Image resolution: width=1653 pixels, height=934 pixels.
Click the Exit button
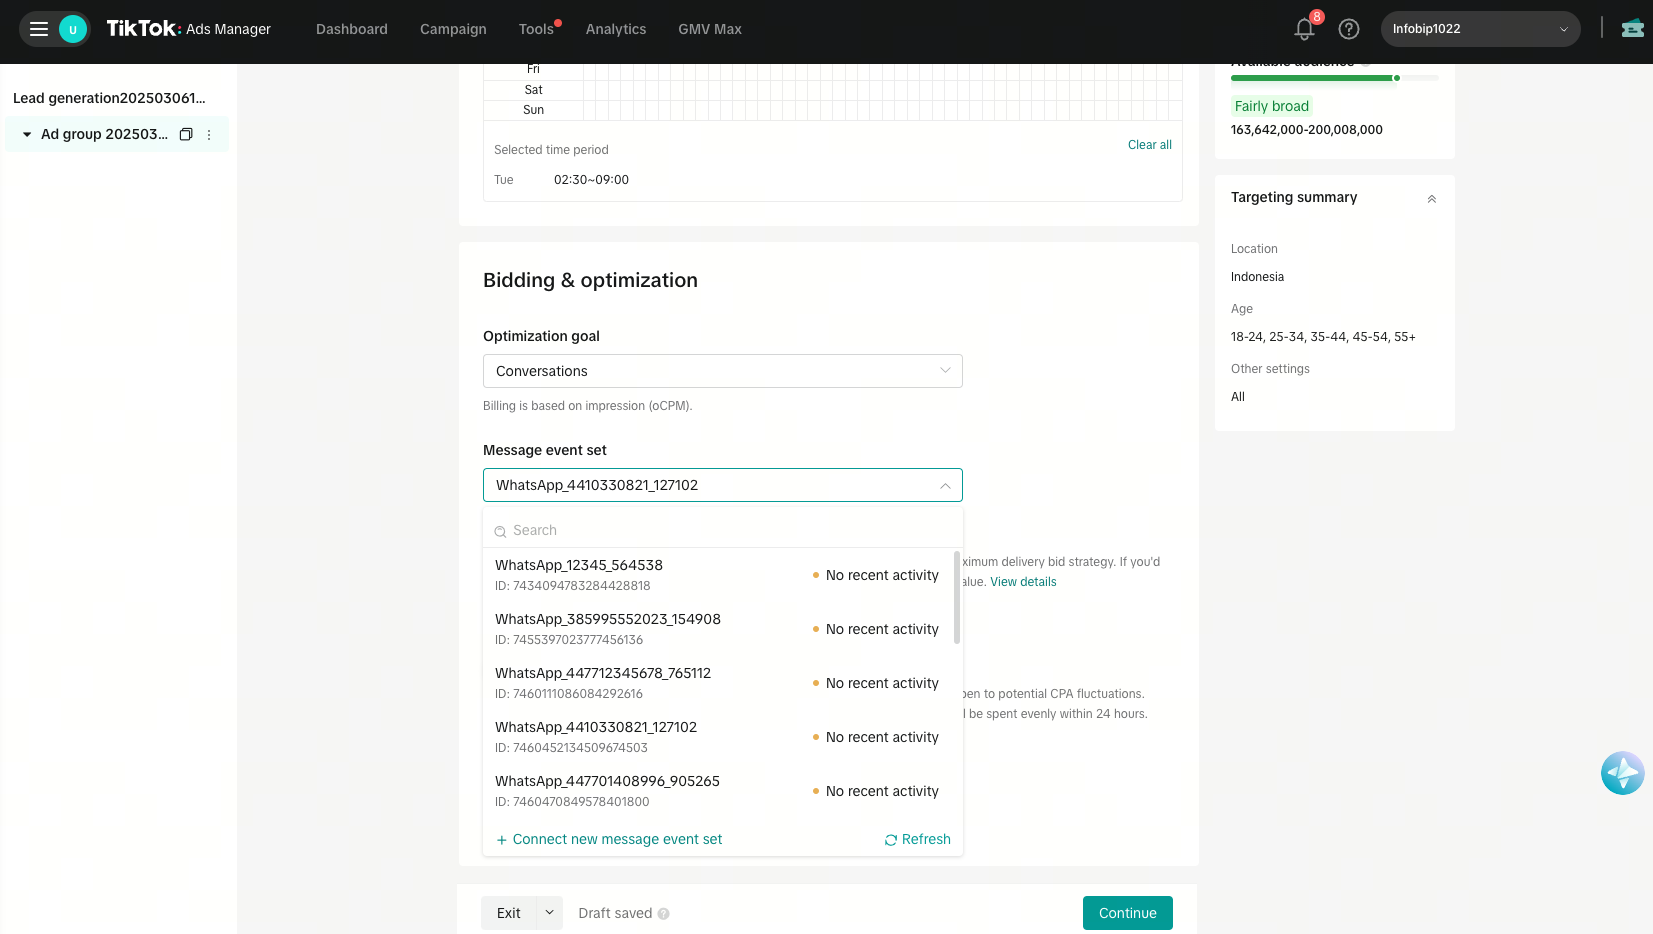pos(509,913)
